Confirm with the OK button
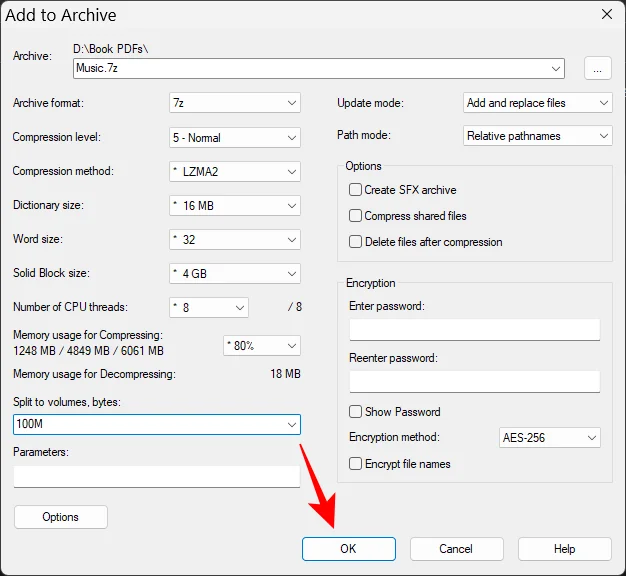Viewport: 626px width, 576px height. (349, 549)
